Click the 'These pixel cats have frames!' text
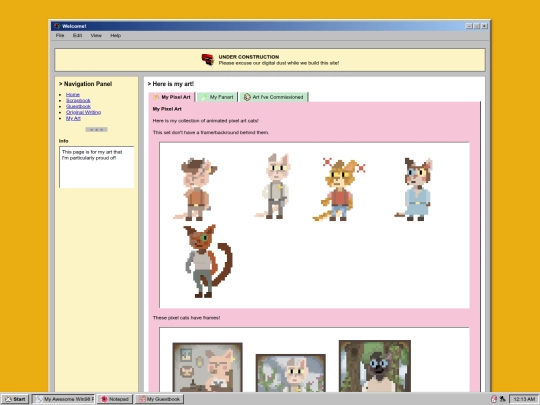This screenshot has width=540, height=405. click(186, 318)
